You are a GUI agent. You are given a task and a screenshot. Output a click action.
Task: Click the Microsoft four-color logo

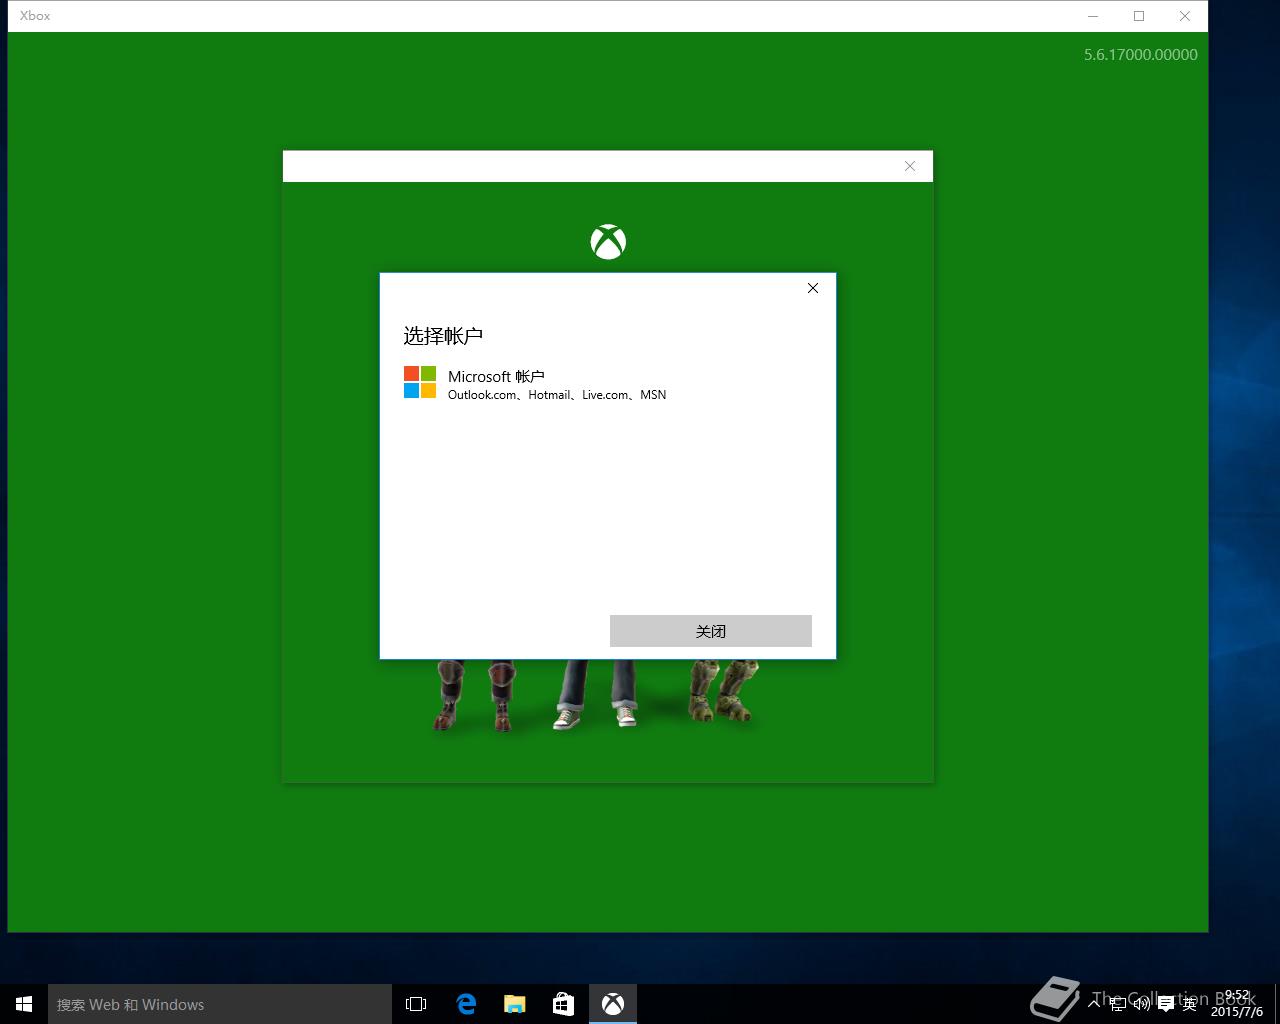click(x=420, y=382)
